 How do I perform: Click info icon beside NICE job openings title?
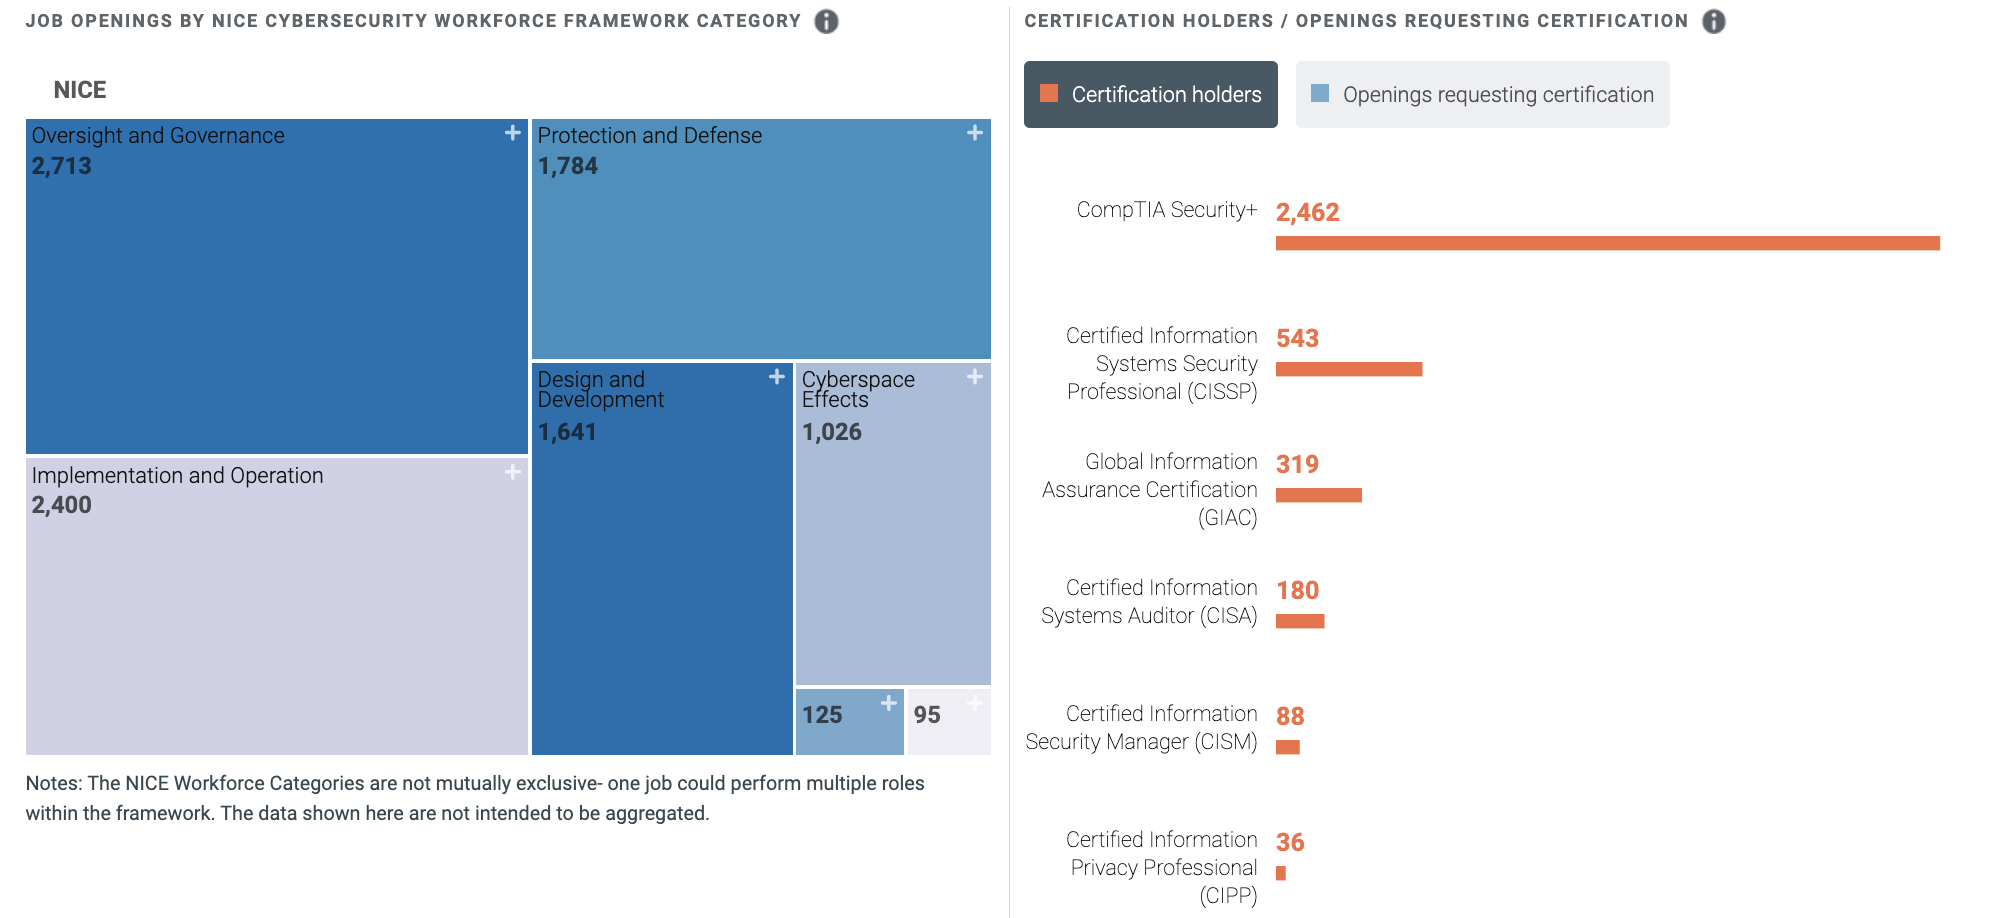click(x=826, y=21)
